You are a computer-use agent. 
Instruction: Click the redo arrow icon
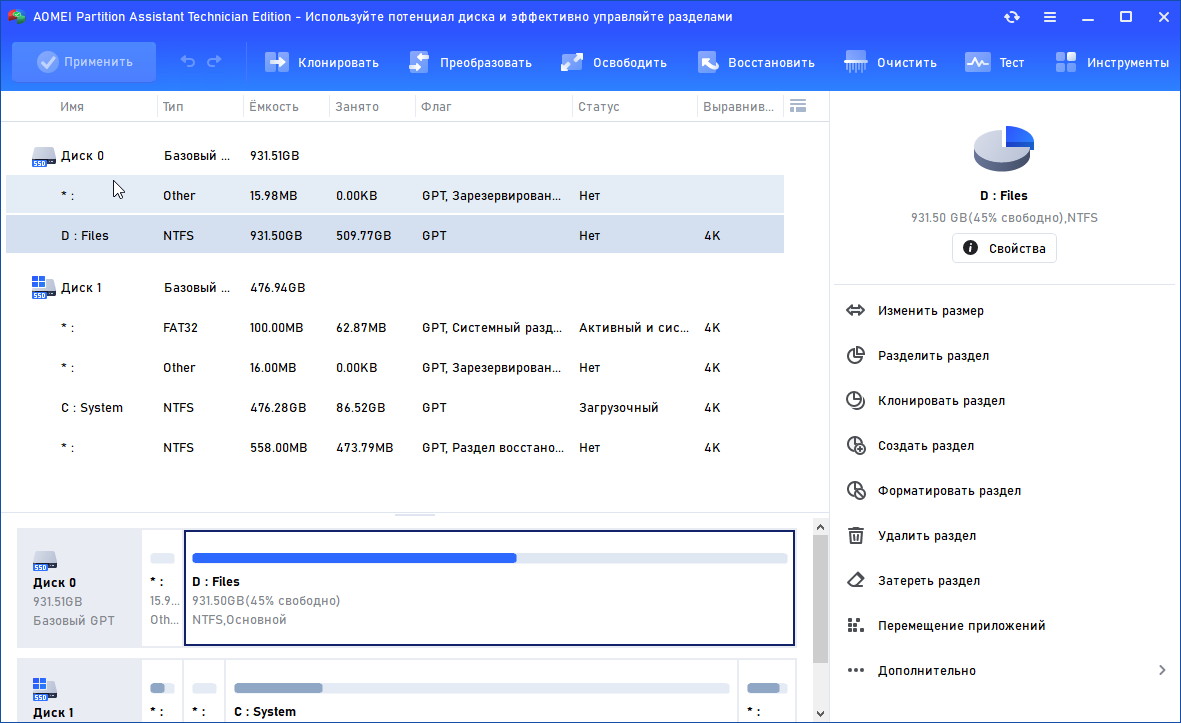pos(215,62)
